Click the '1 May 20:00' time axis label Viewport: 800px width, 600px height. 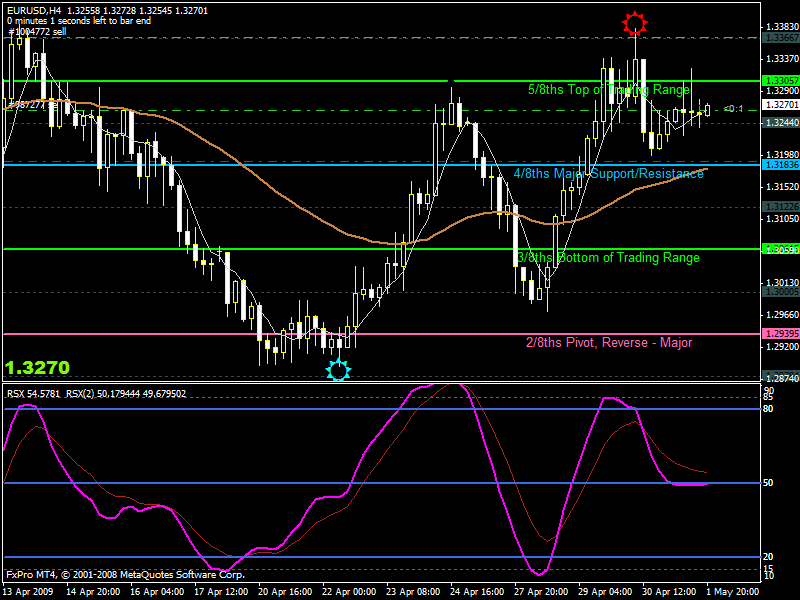coord(732,592)
